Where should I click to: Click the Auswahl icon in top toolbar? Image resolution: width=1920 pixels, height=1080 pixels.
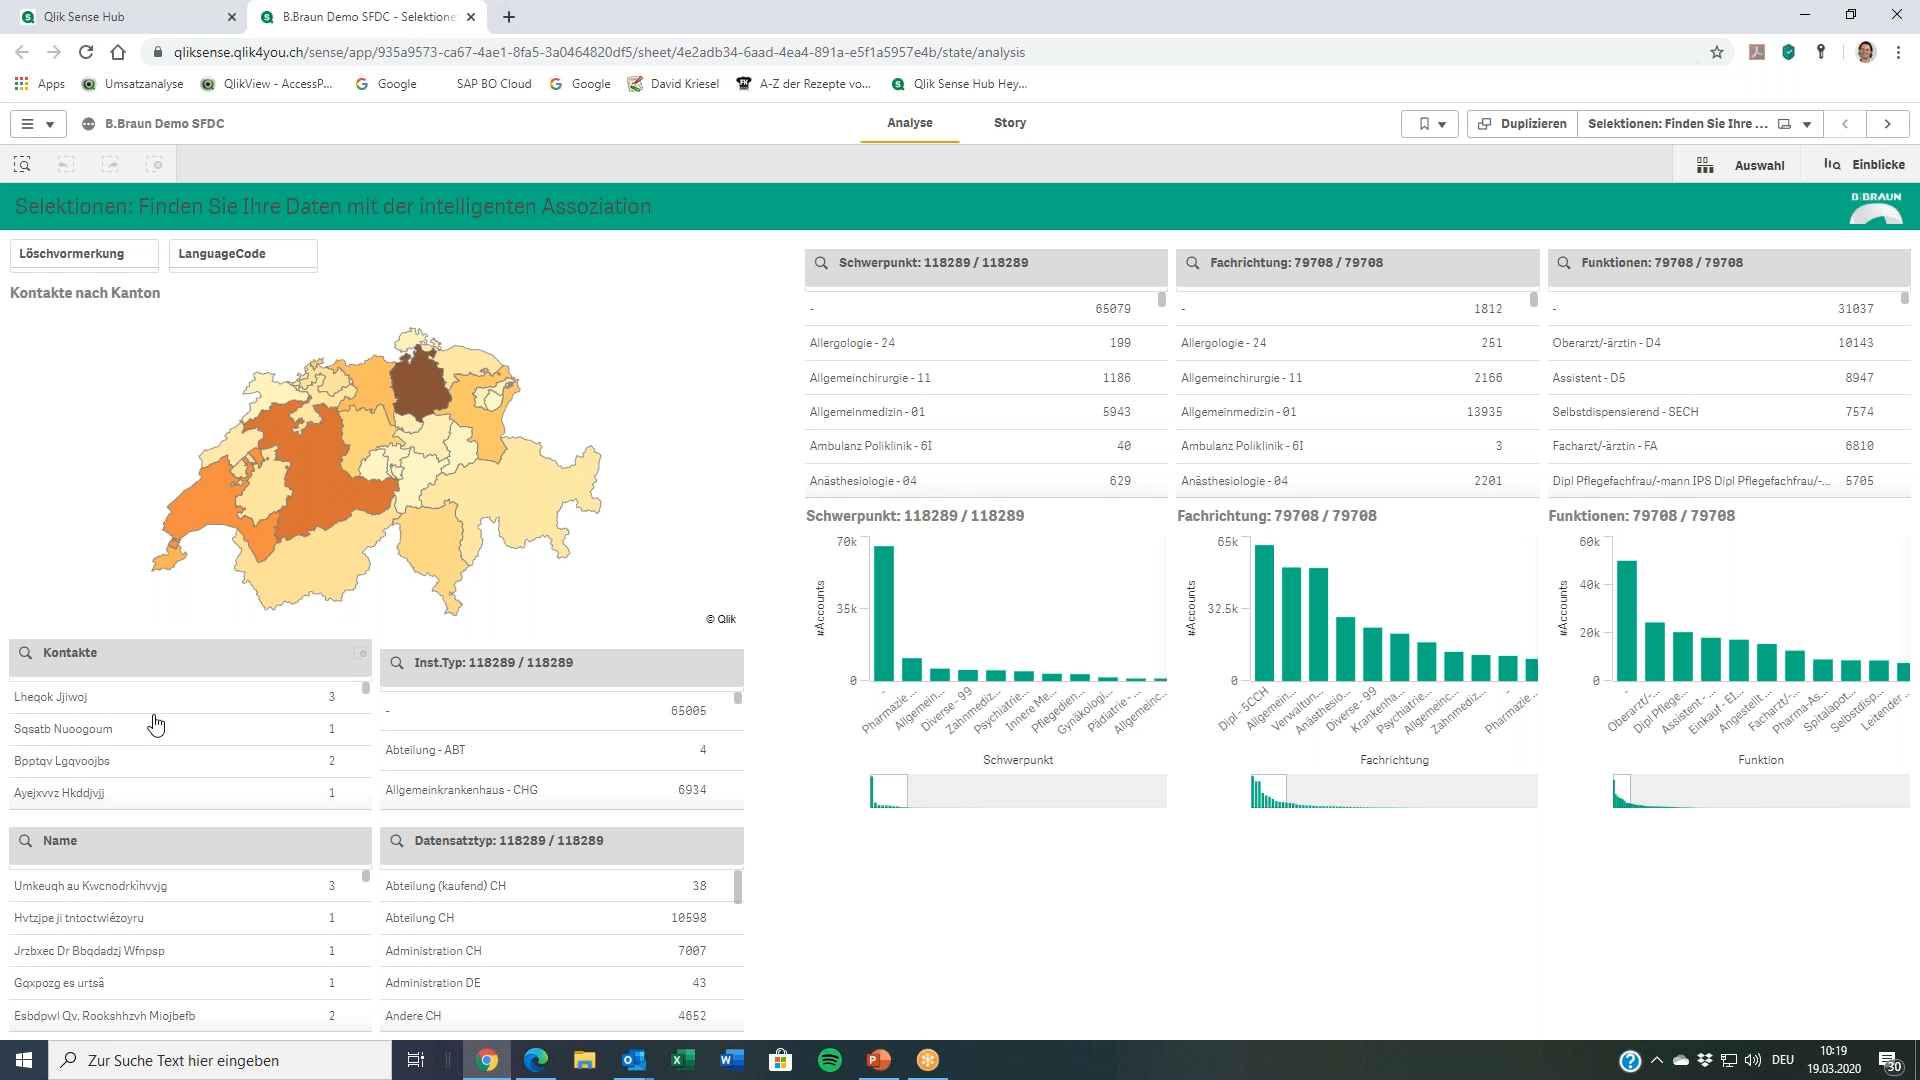(x=1709, y=165)
